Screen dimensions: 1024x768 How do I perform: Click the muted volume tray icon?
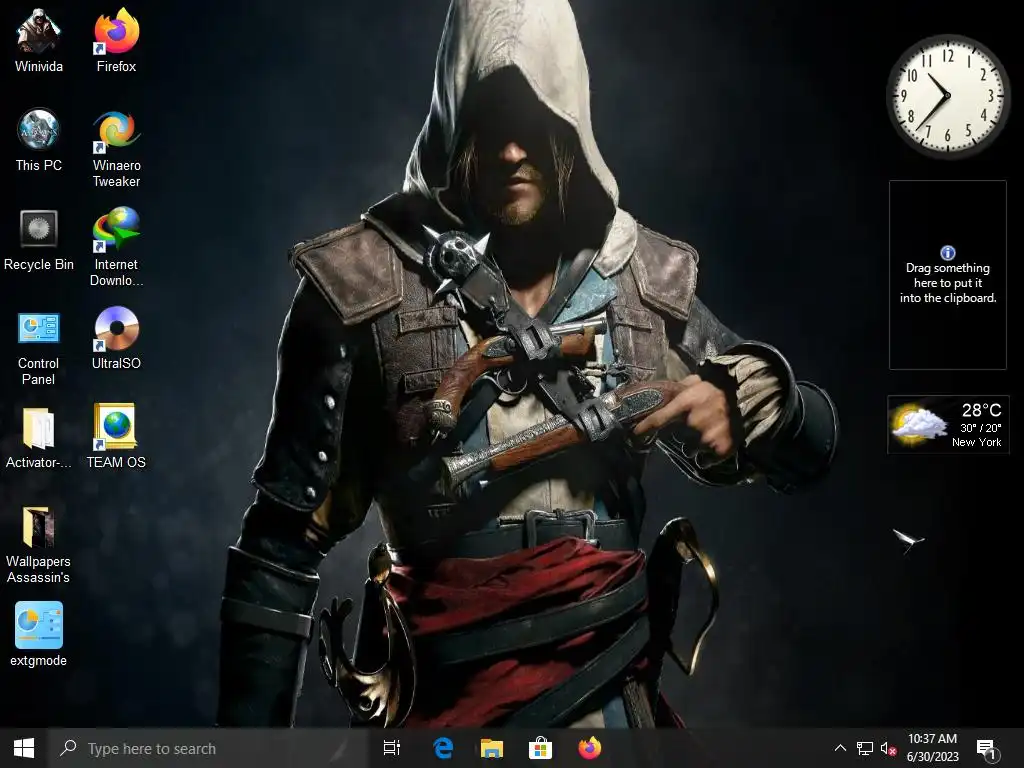[888, 748]
